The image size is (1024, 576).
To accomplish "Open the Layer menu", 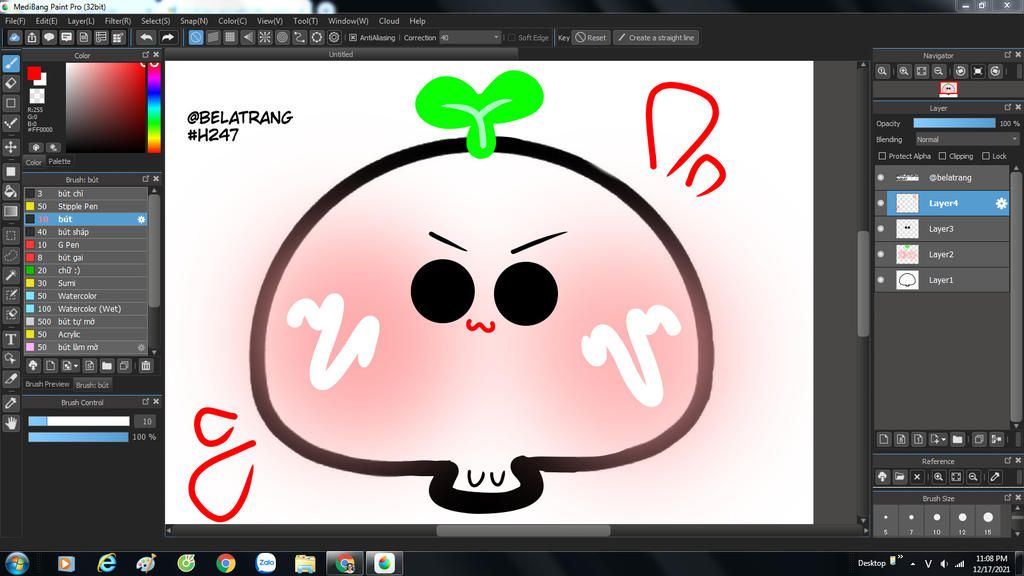I will pyautogui.click(x=81, y=21).
